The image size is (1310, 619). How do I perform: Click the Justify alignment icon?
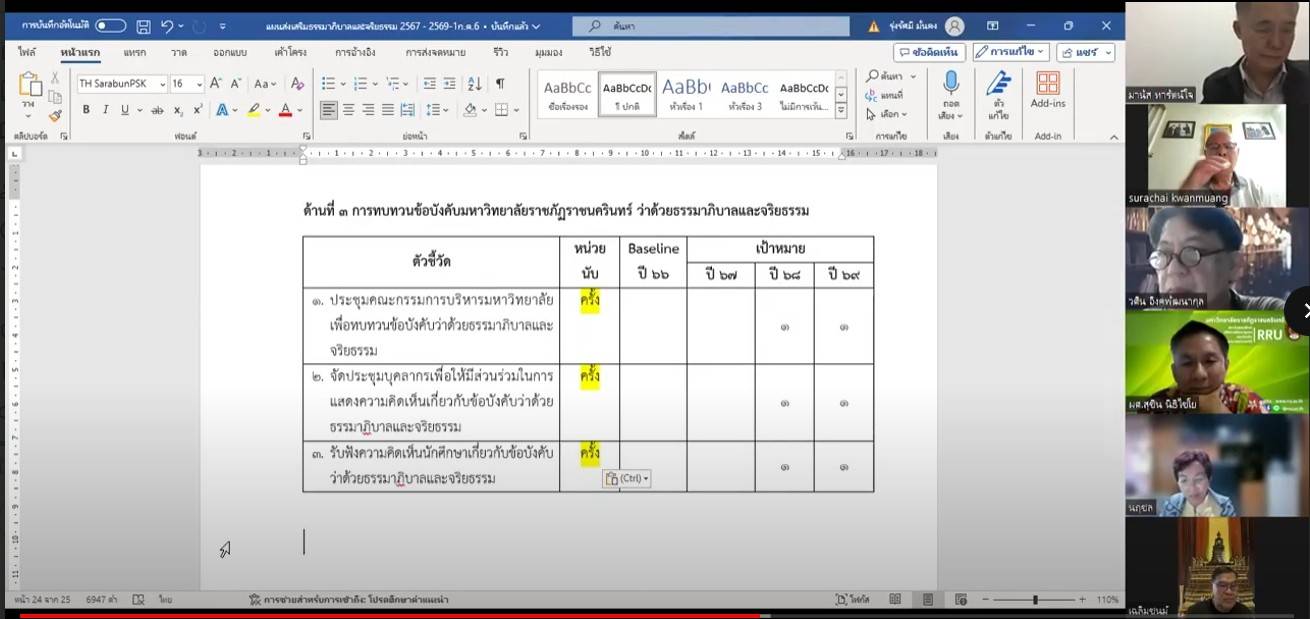coord(387,110)
